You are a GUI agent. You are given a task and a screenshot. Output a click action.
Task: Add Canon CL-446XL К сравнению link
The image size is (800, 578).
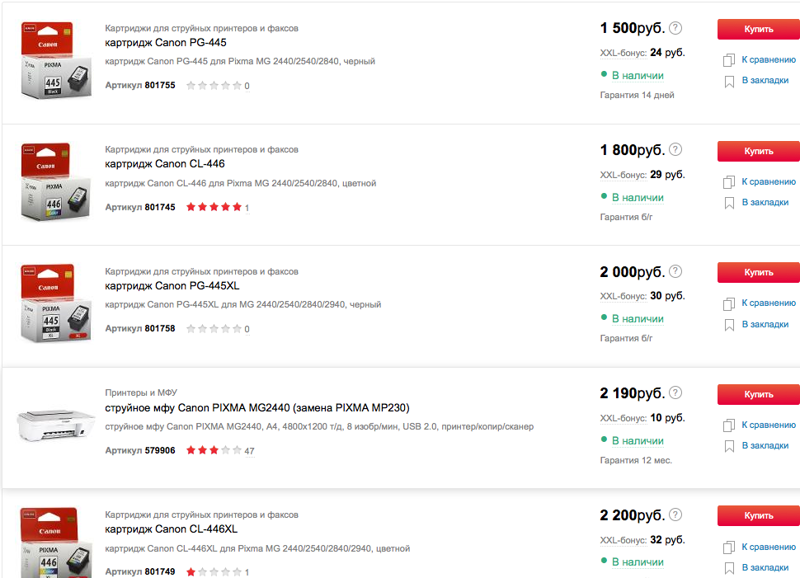[x=768, y=547]
